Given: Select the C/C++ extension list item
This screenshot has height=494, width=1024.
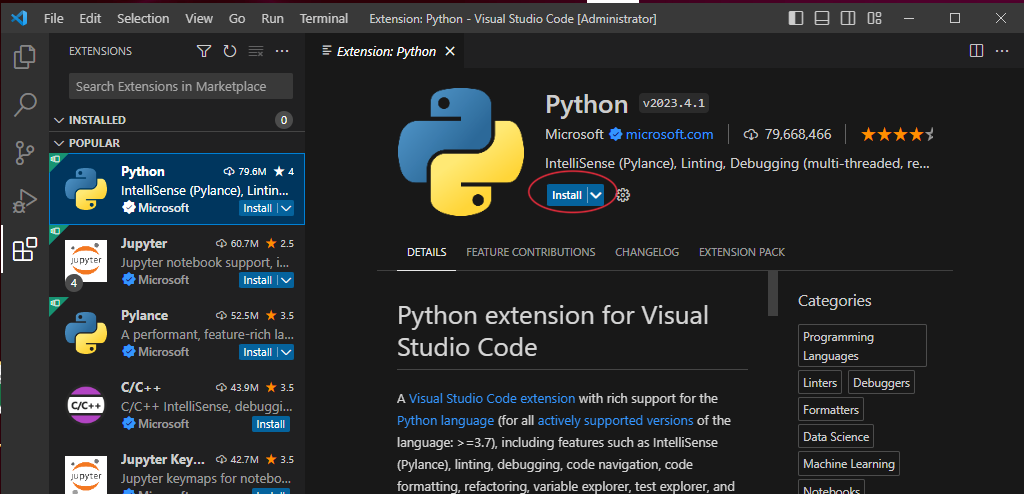Looking at the screenshot, I should tap(177, 405).
